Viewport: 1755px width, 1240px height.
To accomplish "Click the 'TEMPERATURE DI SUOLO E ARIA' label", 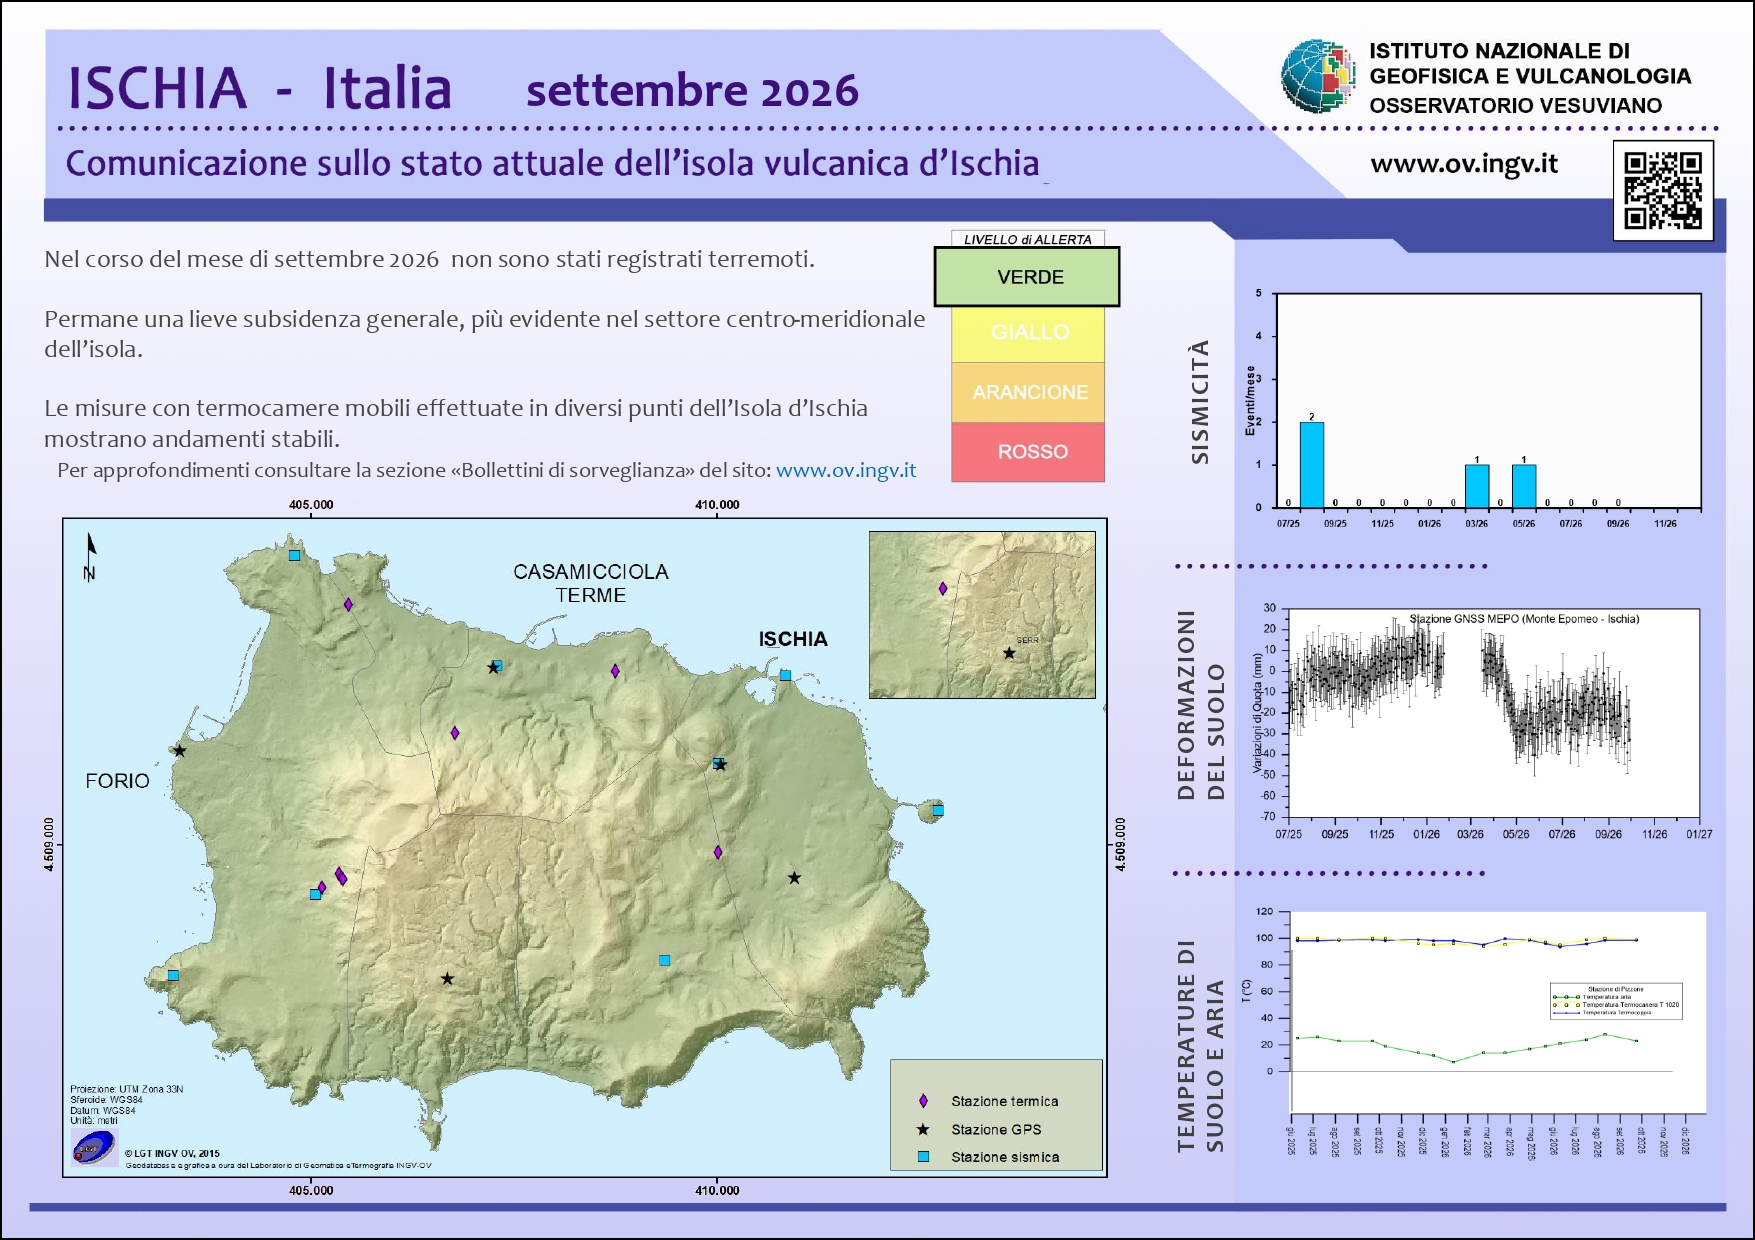I will (x=1200, y=1046).
